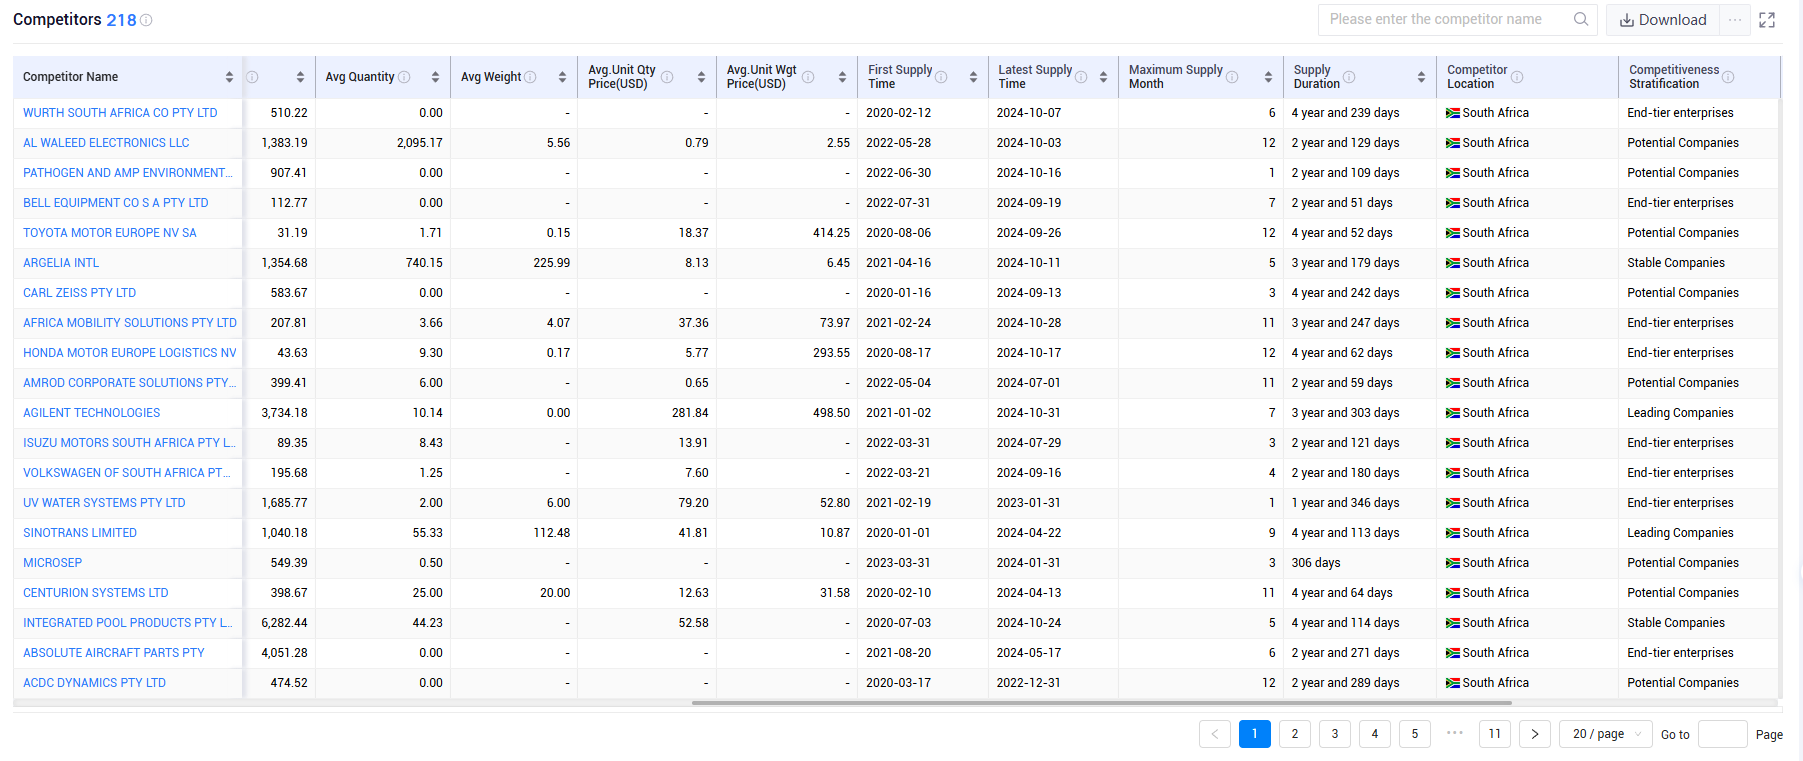
Task: Sort by Latest Supply Time
Action: 1103,77
